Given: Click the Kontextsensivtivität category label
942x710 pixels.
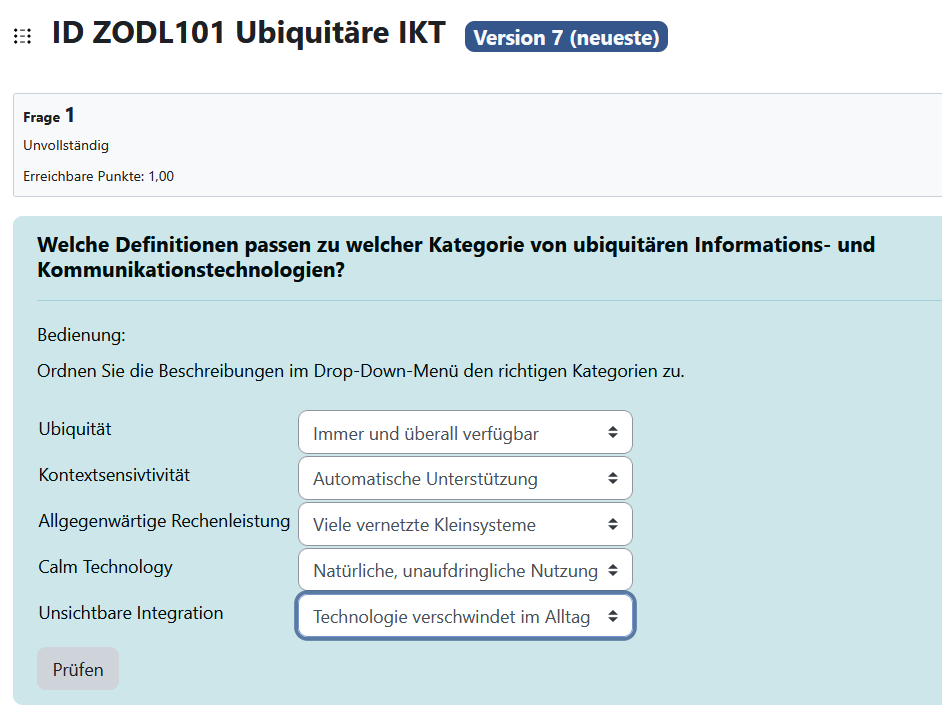Looking at the screenshot, I should (x=113, y=475).
